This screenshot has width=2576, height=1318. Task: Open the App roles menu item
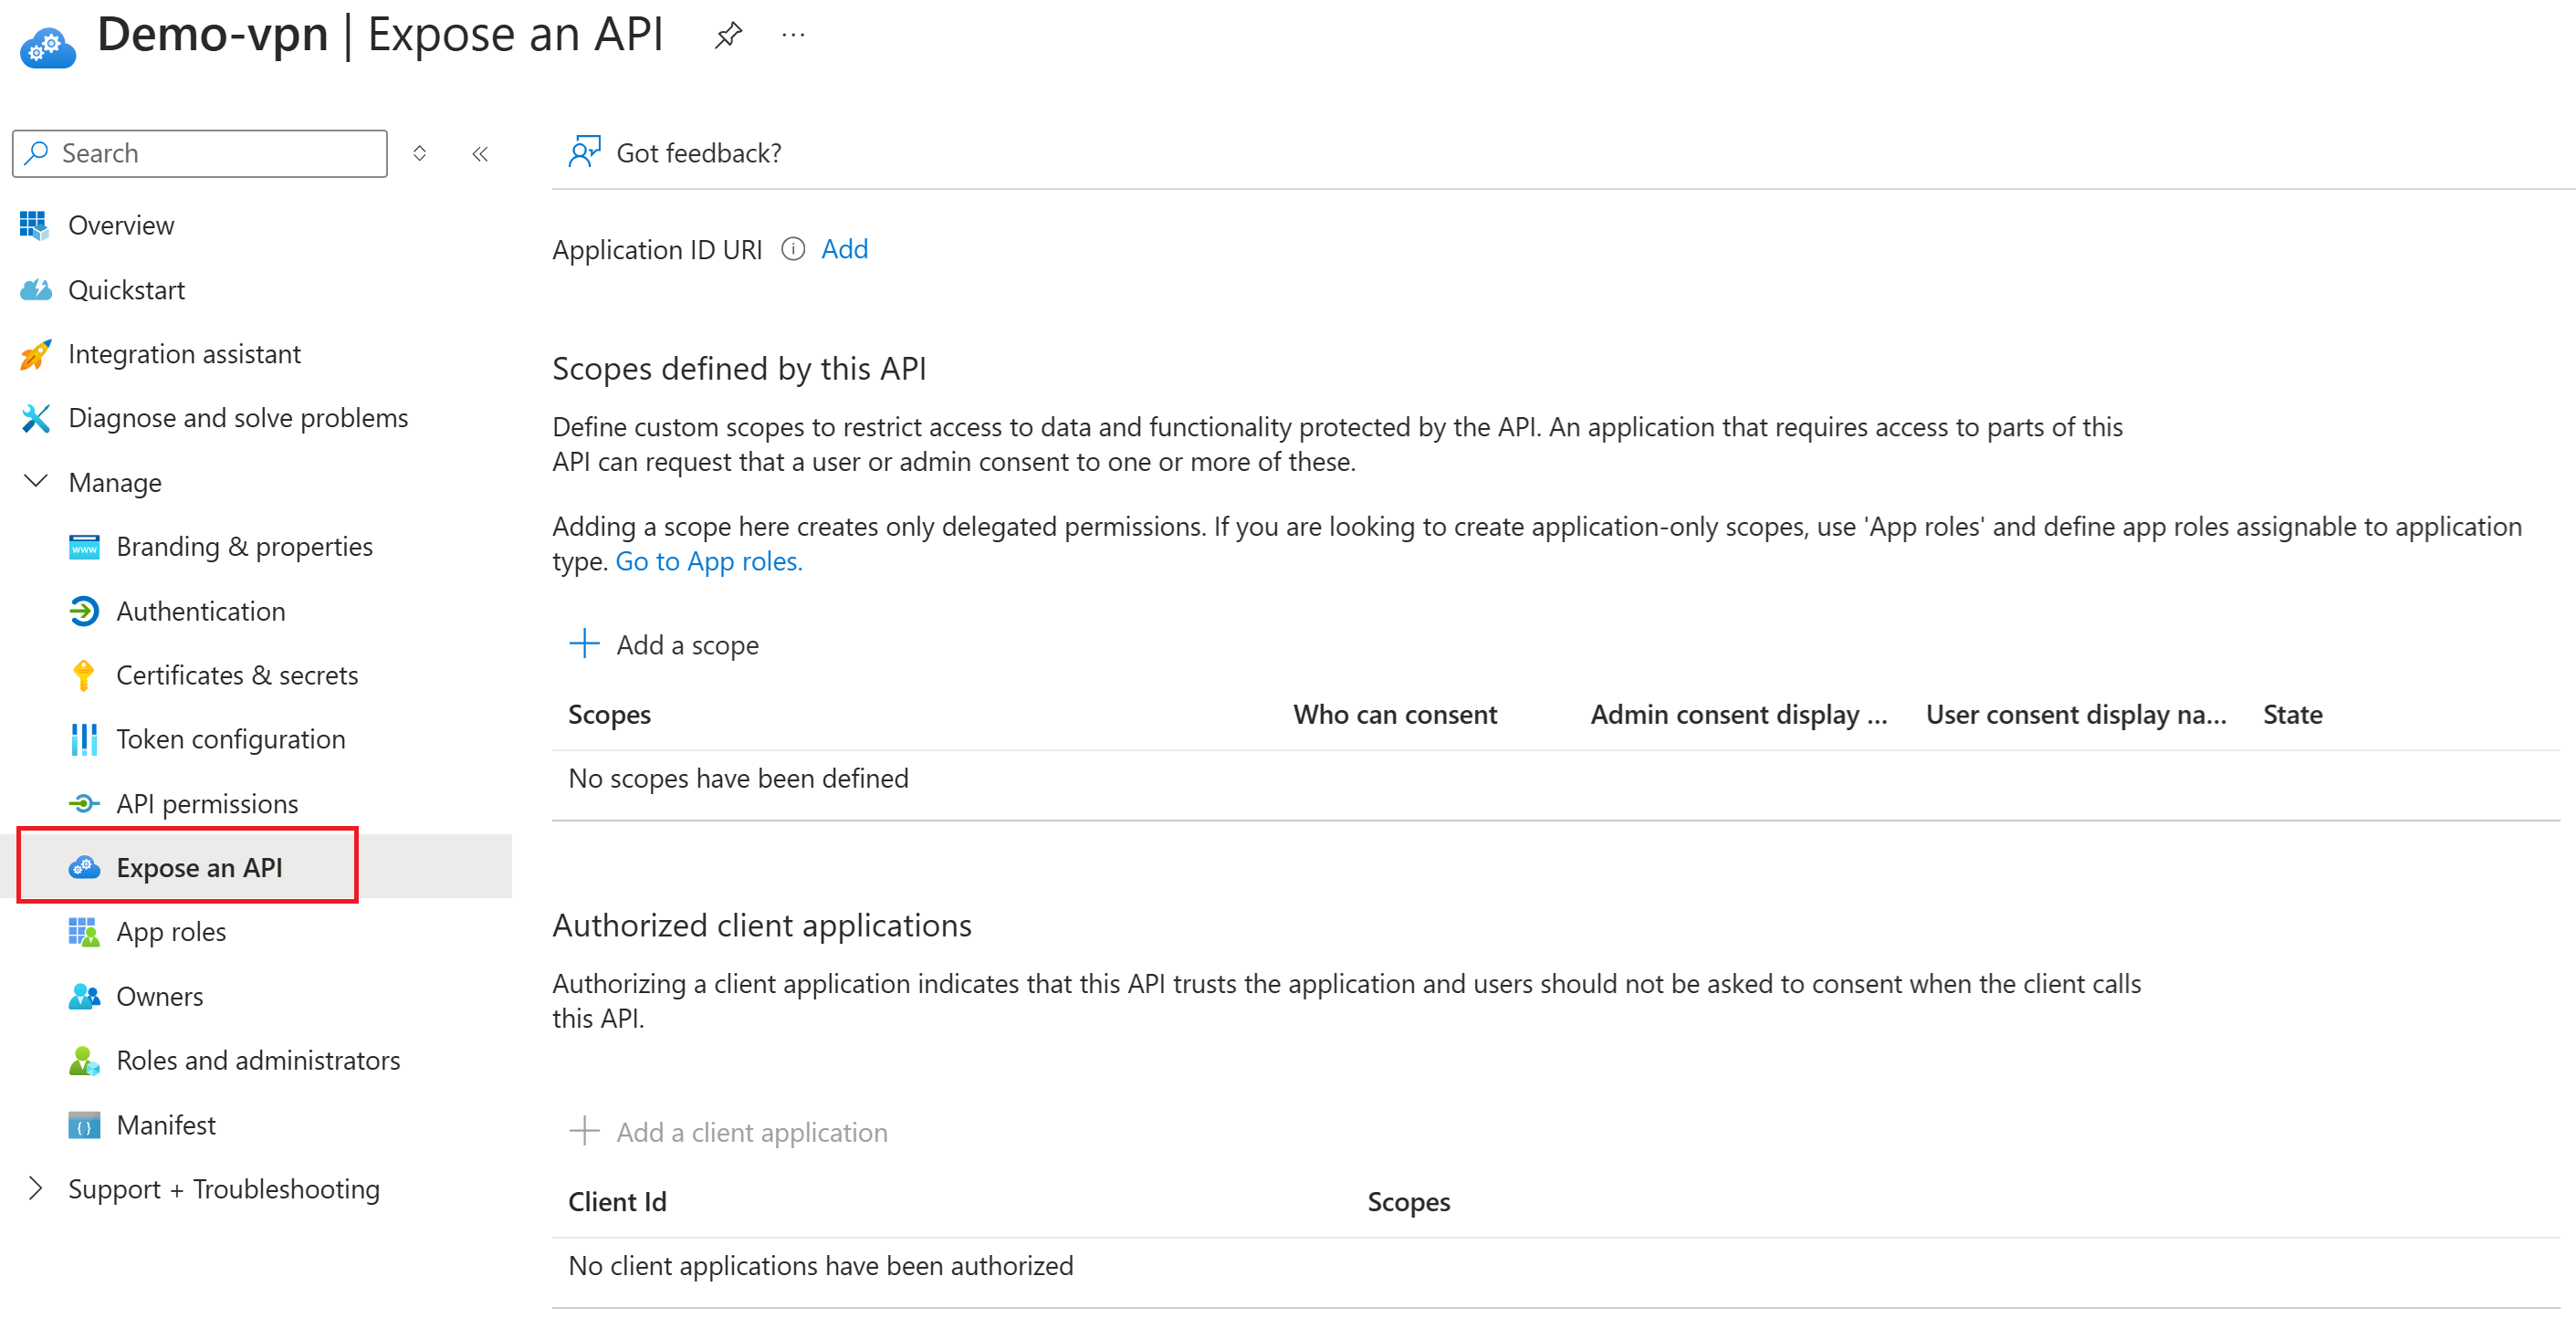click(171, 931)
